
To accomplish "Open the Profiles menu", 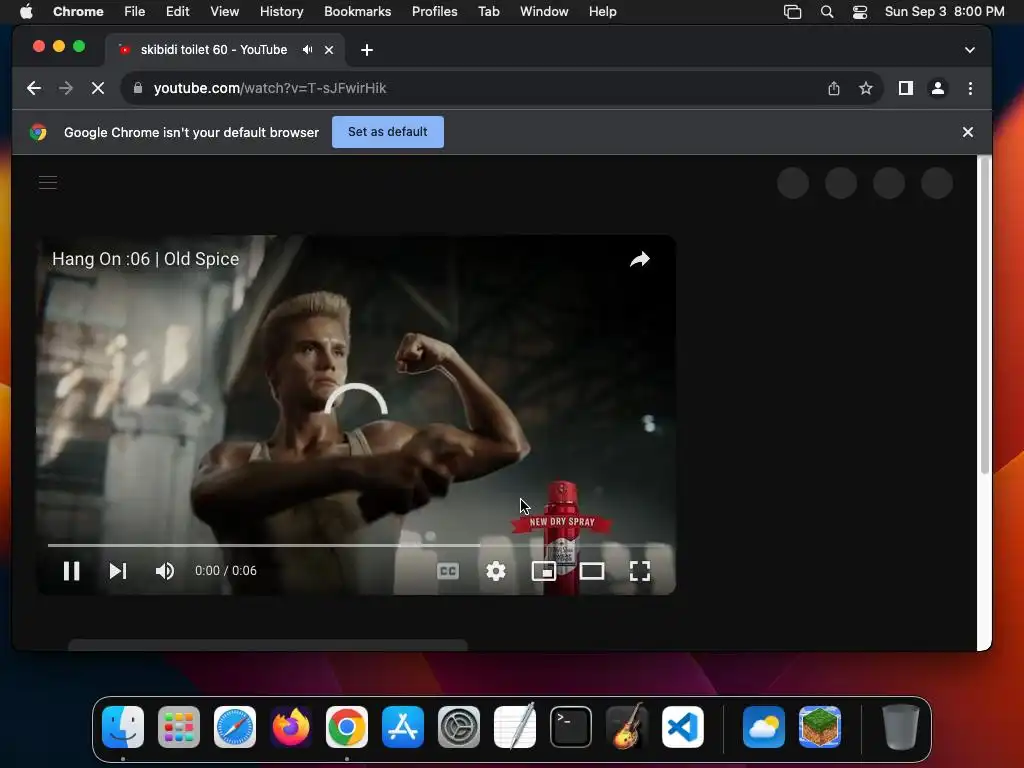I will (x=434, y=12).
